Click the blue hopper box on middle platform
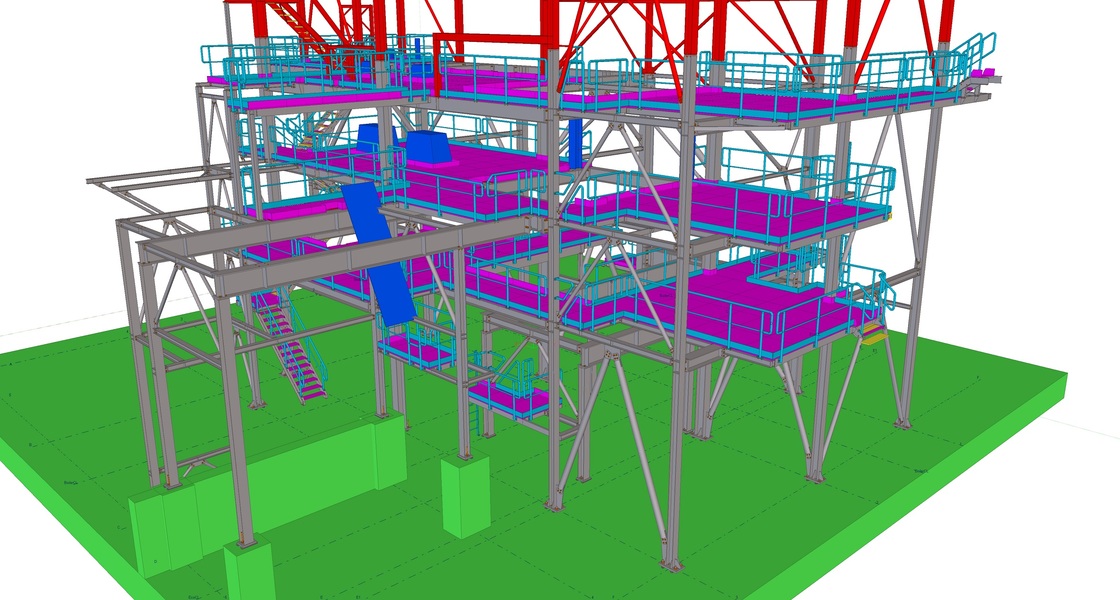1120x600 pixels. point(428,149)
